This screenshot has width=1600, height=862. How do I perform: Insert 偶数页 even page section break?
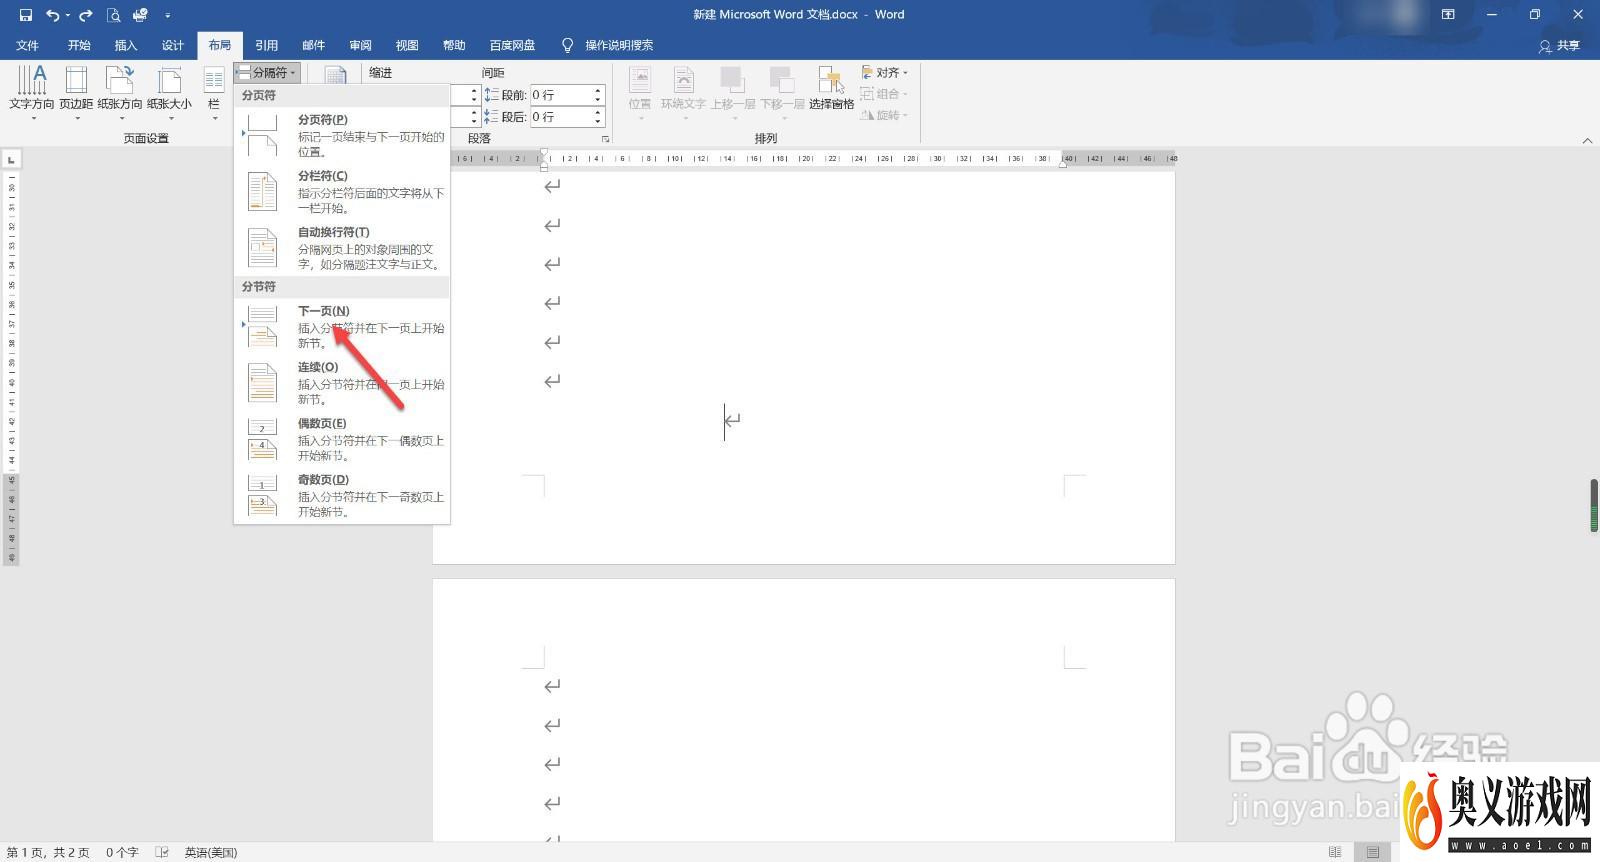[x=342, y=438]
